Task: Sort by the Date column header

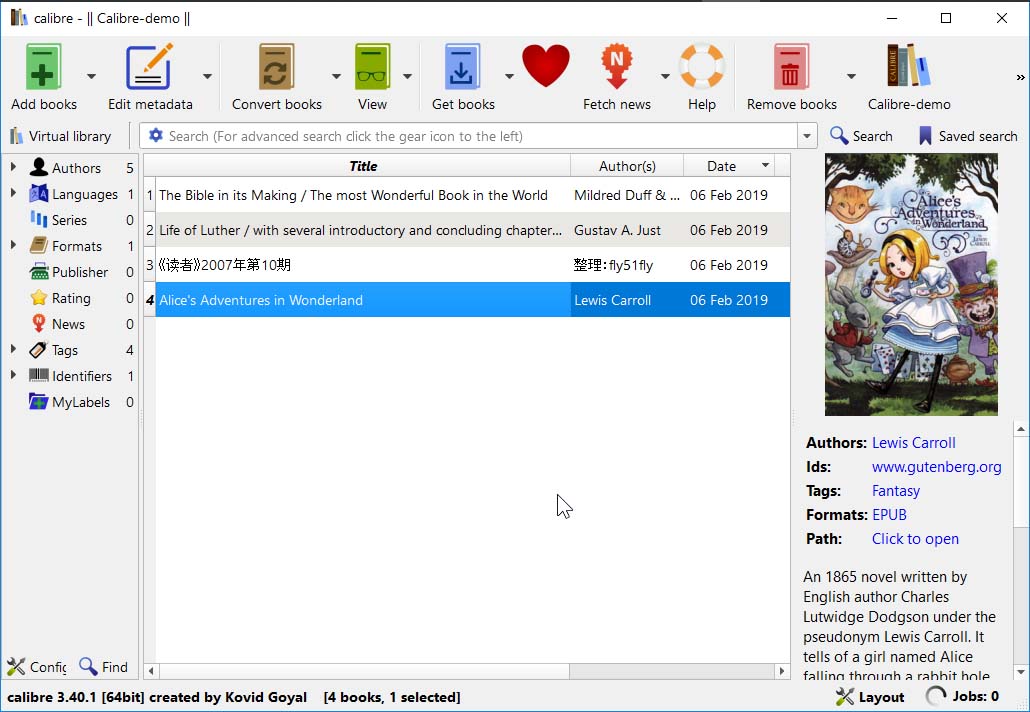Action: click(729, 166)
